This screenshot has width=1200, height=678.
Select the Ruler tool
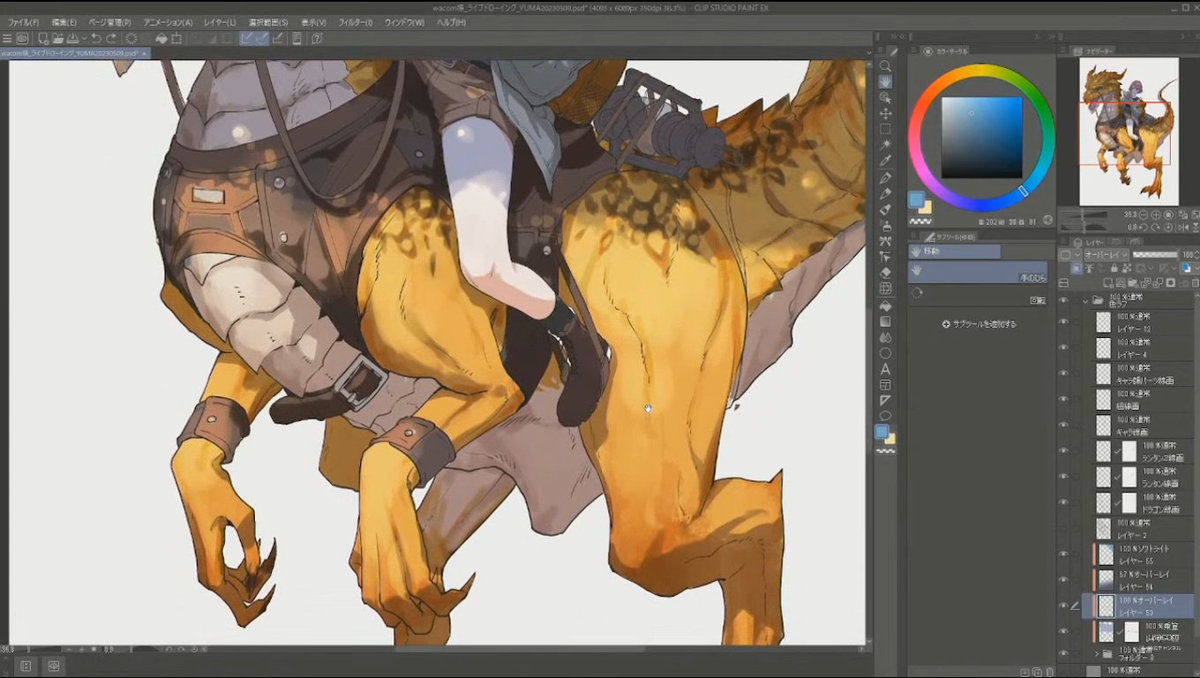886,401
